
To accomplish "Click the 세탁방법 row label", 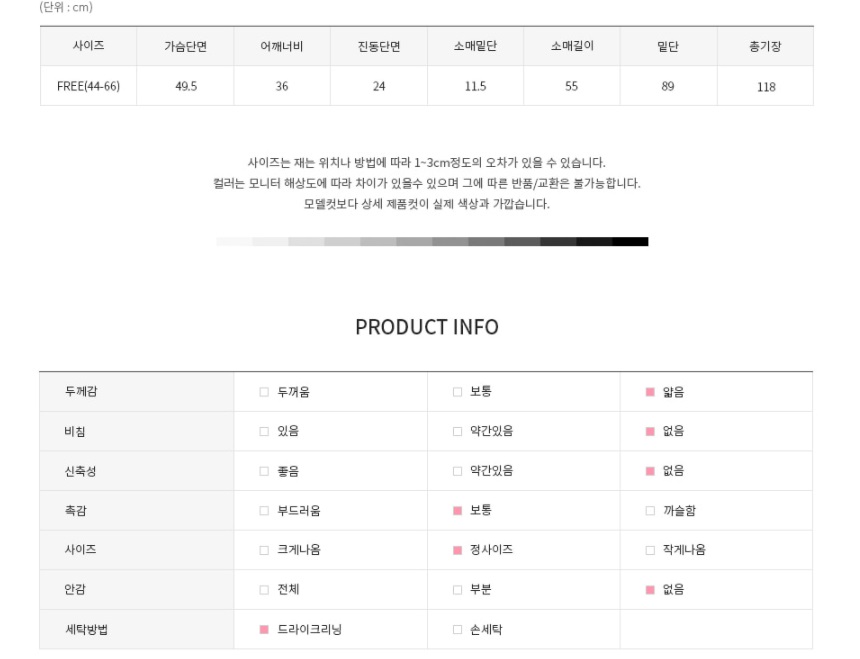I will tap(86, 629).
